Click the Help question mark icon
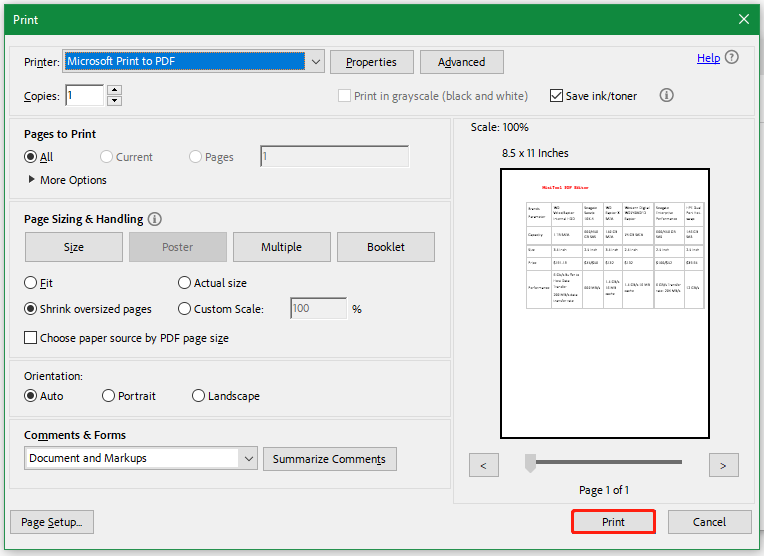Image resolution: width=764 pixels, height=556 pixels. tap(731, 58)
